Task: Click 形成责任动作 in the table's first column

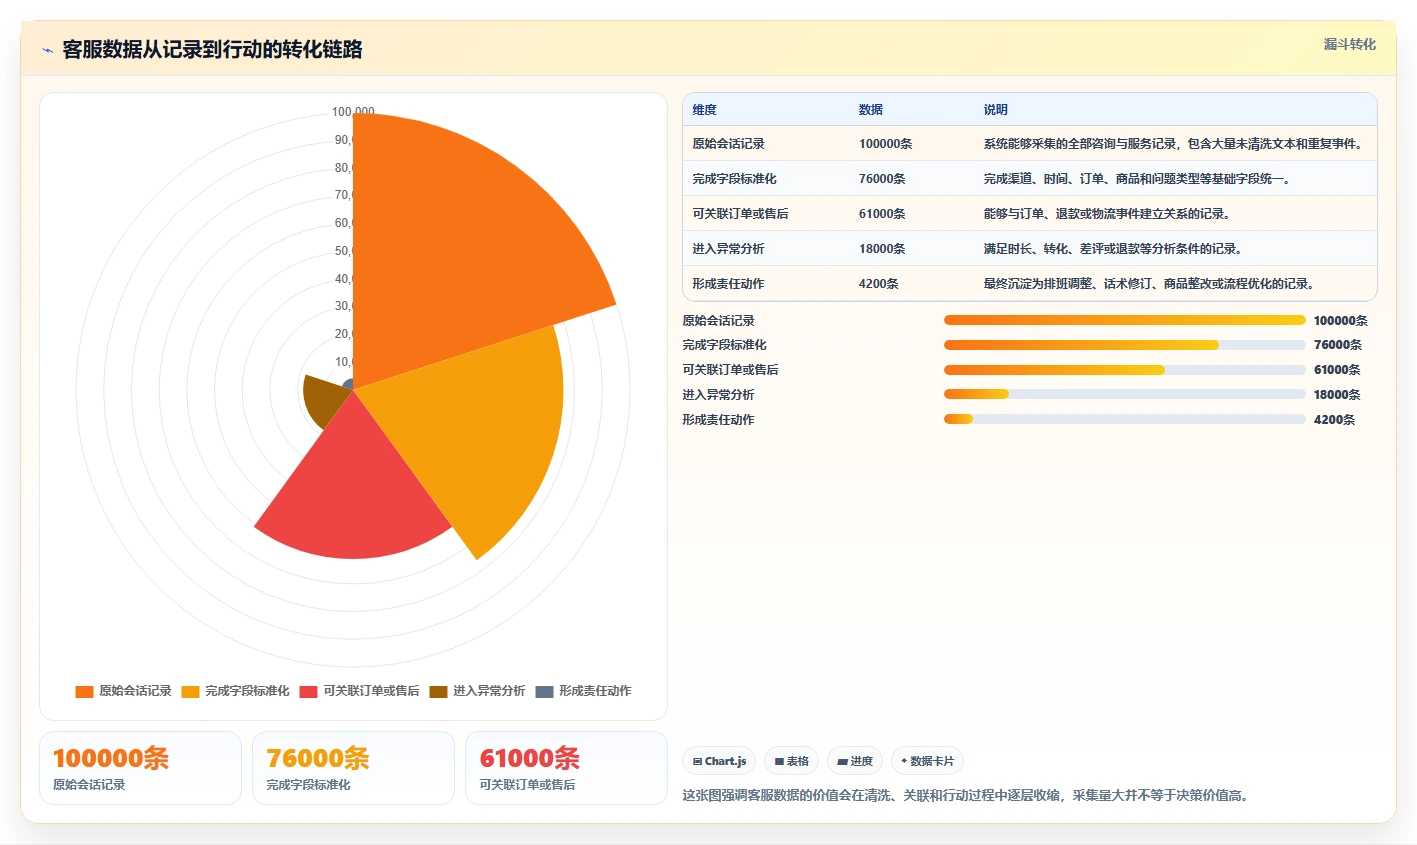Action: (728, 284)
